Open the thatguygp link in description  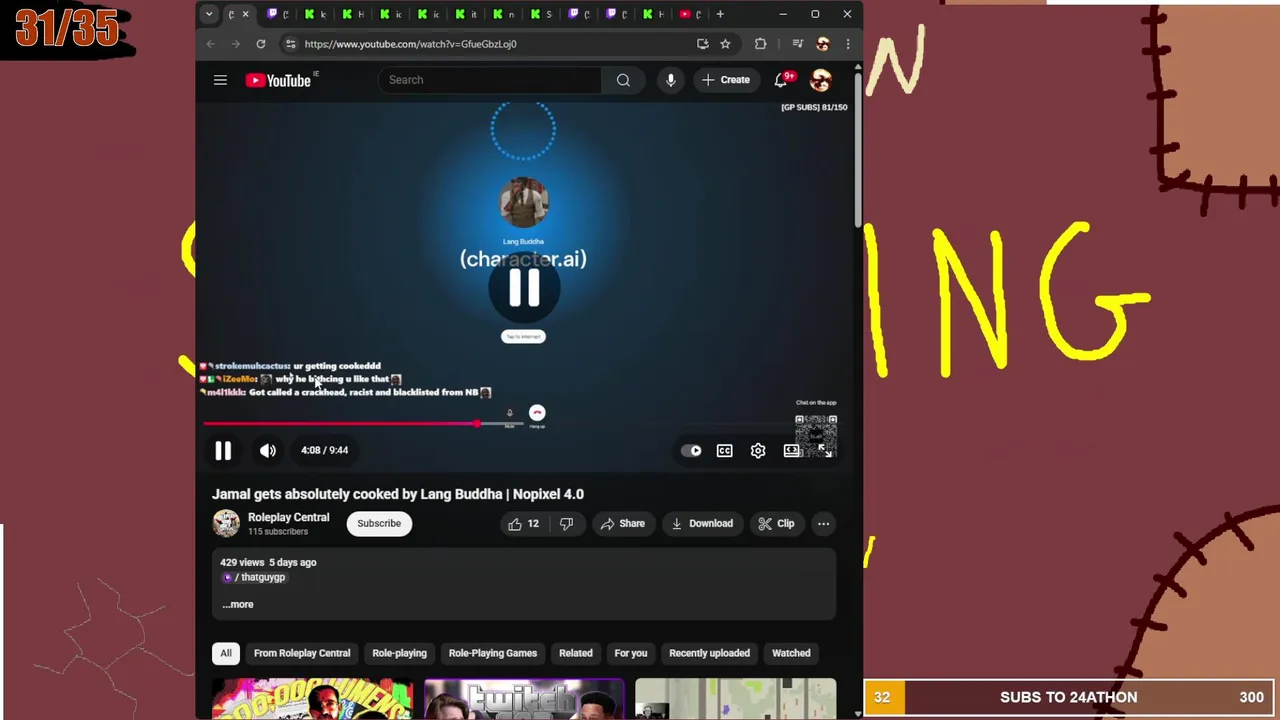point(257,578)
